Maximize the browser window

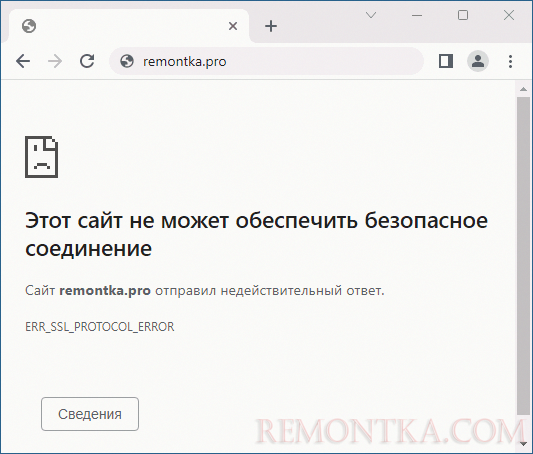pos(463,15)
